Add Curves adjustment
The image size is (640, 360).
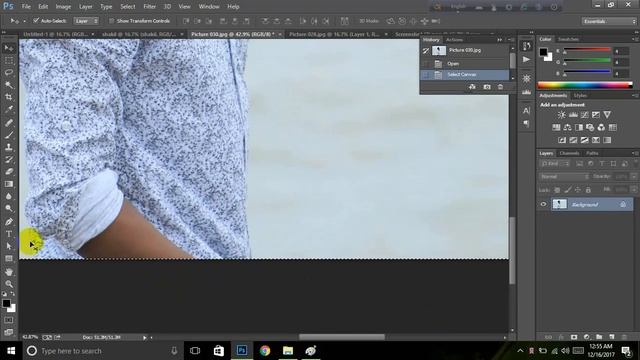tap(584, 115)
